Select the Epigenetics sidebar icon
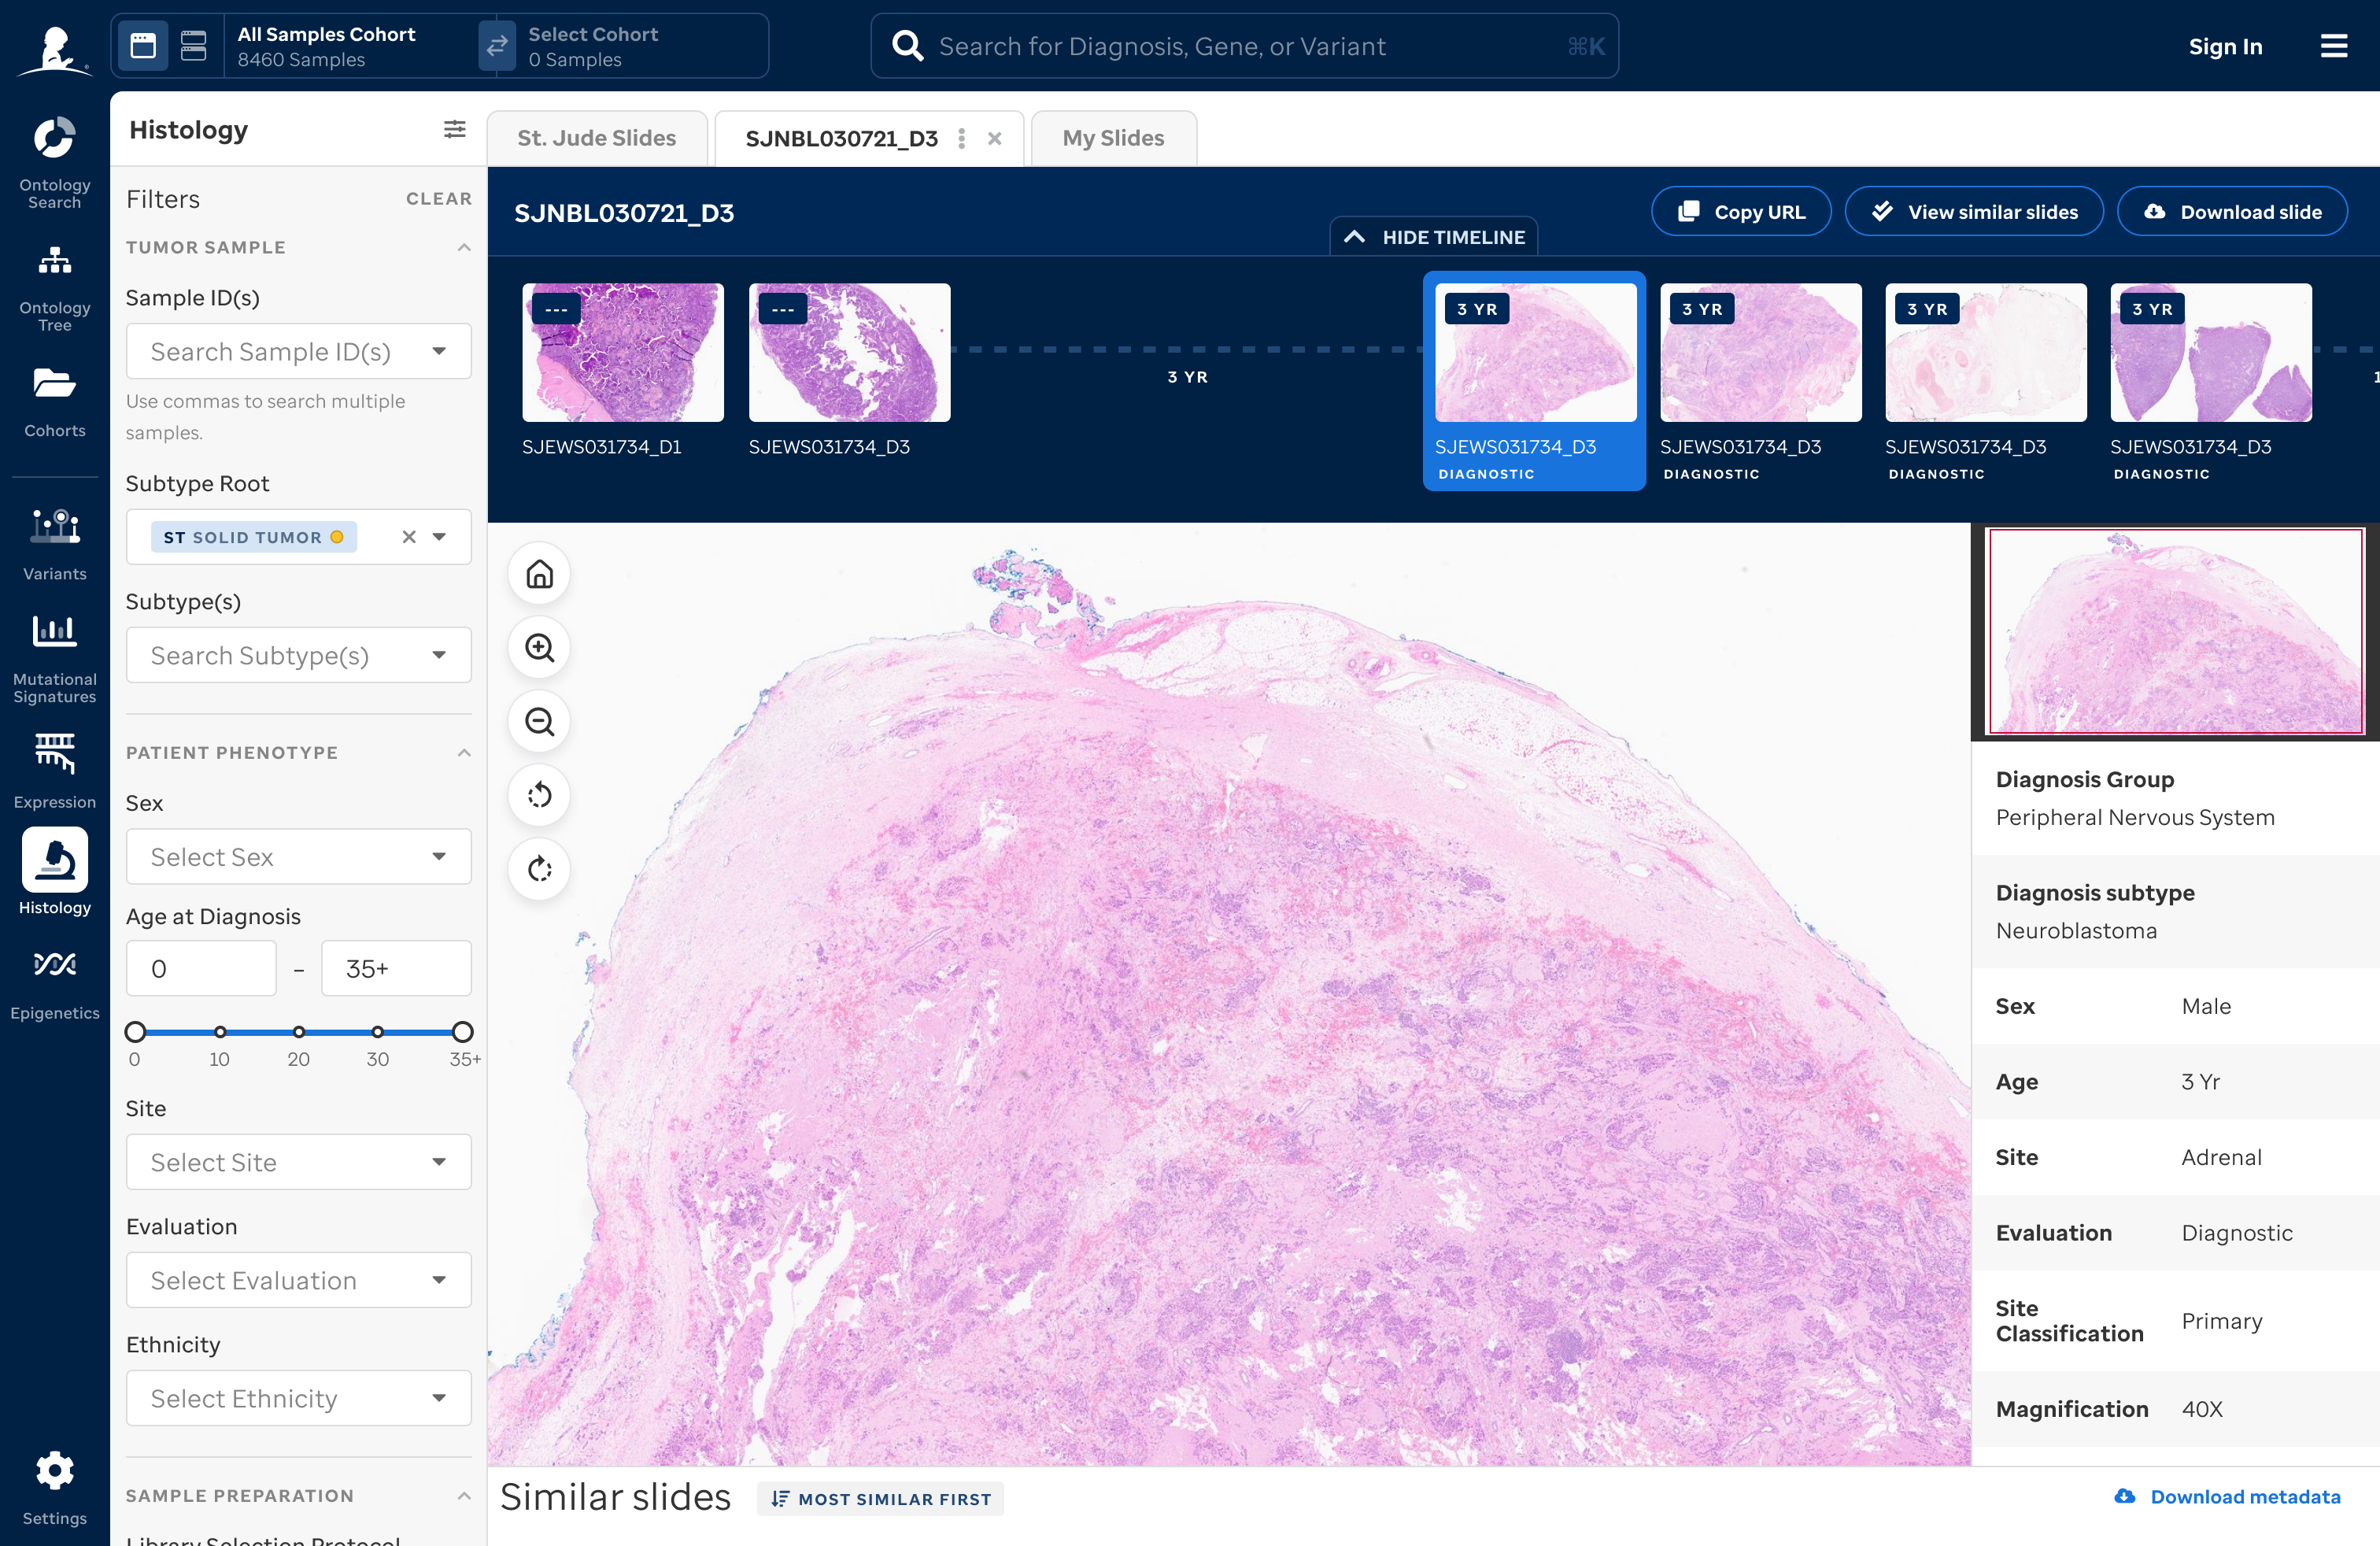Viewport: 2380px width, 1546px height. click(x=54, y=975)
